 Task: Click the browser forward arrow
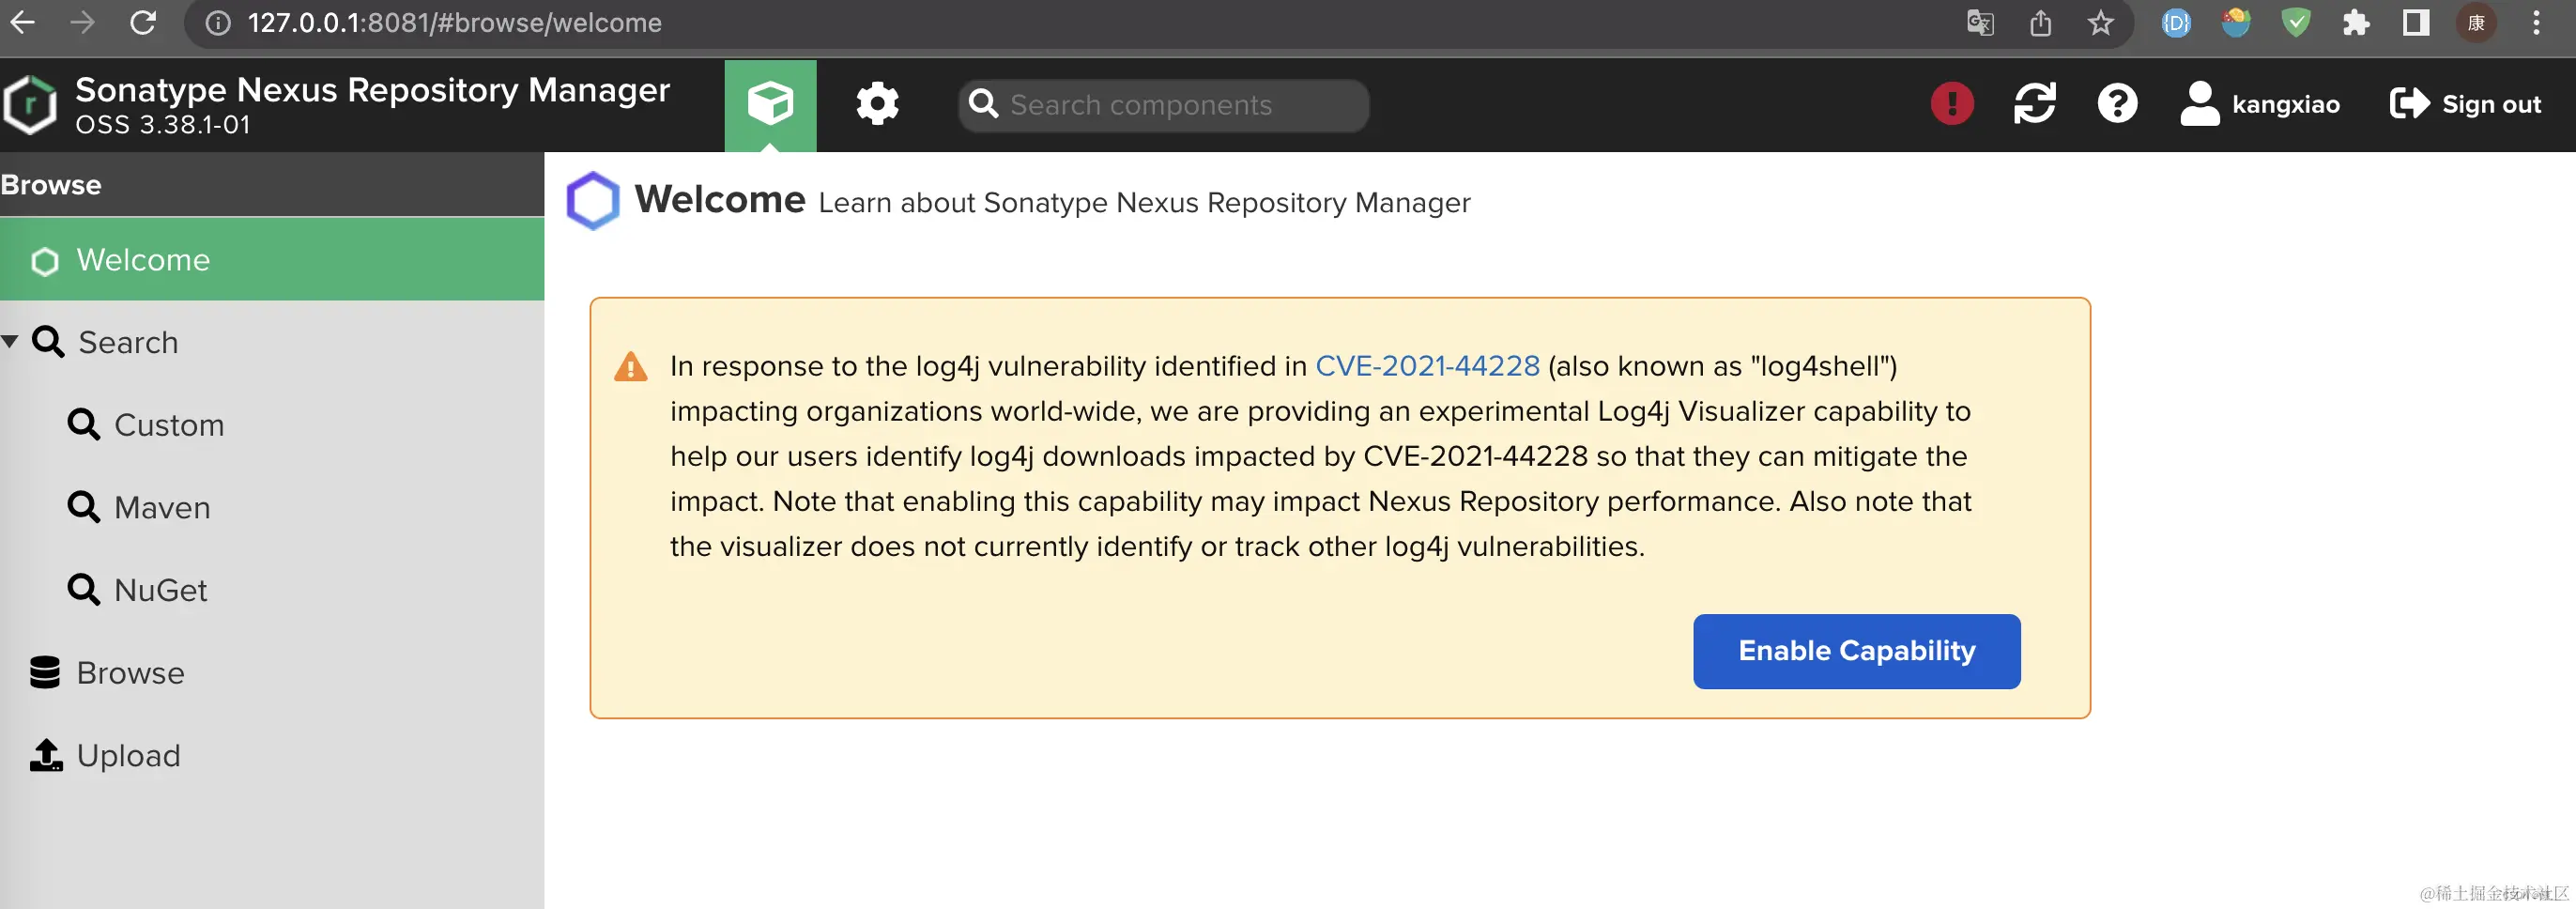tap(82, 22)
